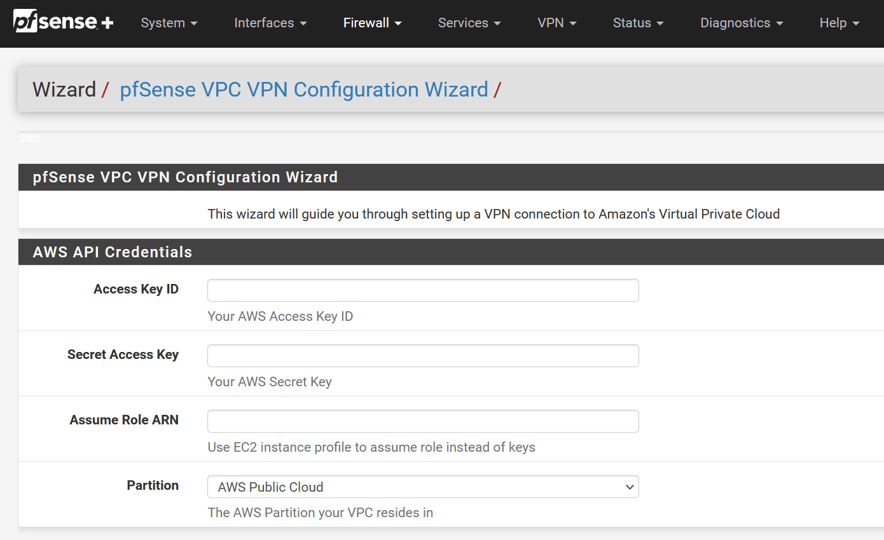Click the AWS API Credentials section header
This screenshot has width=884, height=540.
(112, 252)
